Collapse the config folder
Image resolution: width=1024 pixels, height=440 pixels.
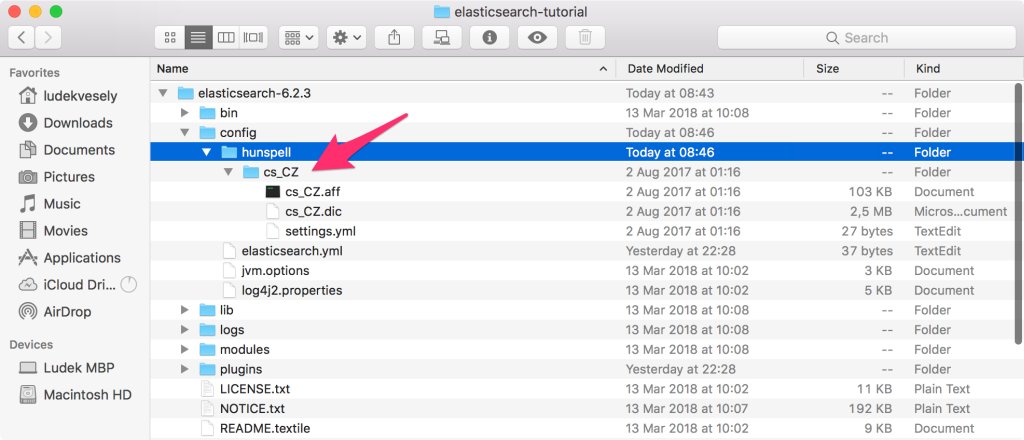coord(185,133)
